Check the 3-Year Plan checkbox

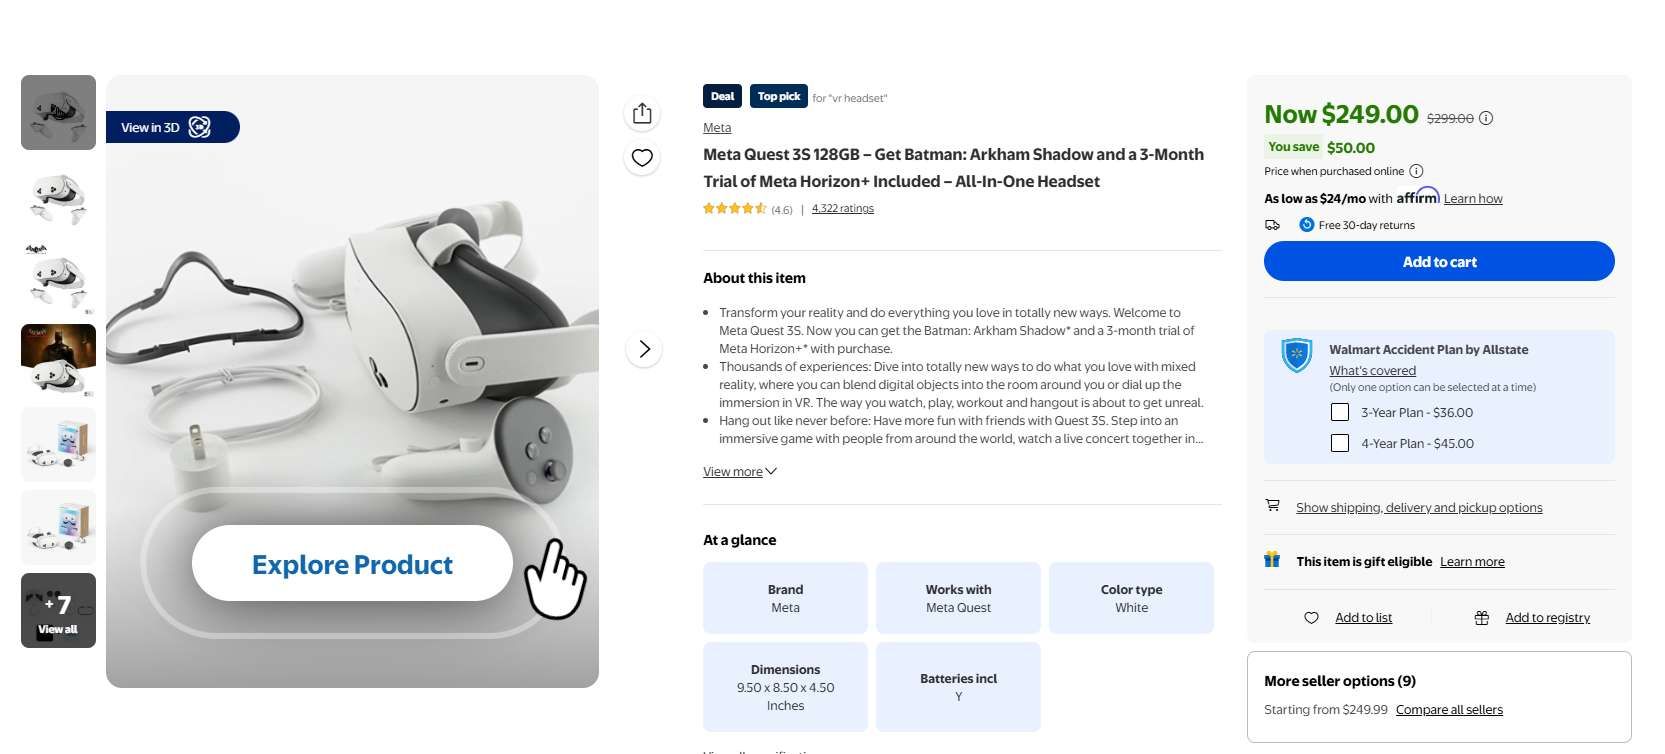click(x=1340, y=412)
